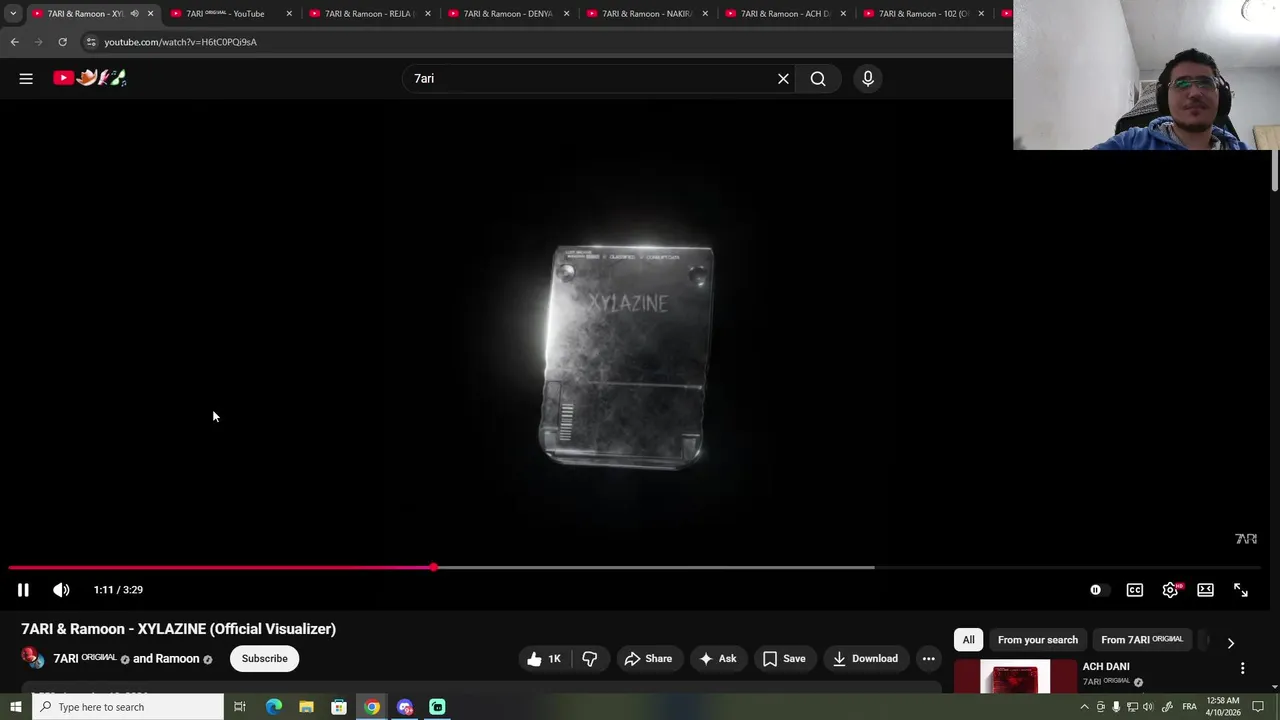
Task: Reload the YouTube page
Action: pyautogui.click(x=62, y=42)
